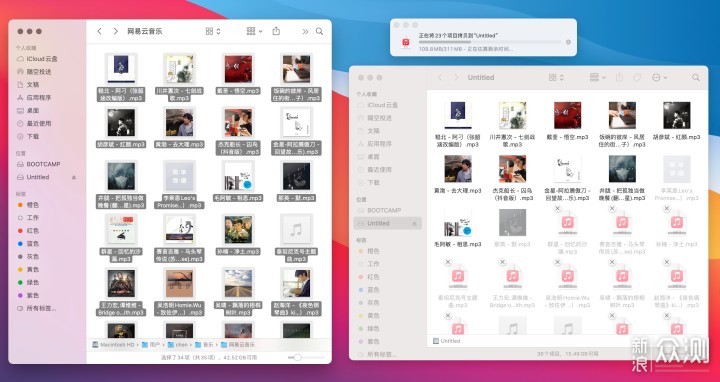Select 隔空投送 in left window sidebar
Screen dimensions: 720x382
34,72
